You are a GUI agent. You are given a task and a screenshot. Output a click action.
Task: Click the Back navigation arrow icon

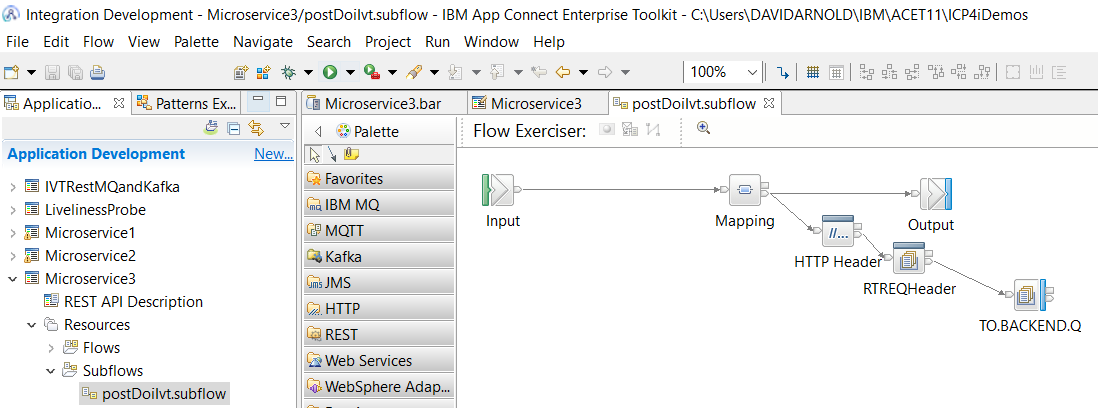tap(562, 71)
